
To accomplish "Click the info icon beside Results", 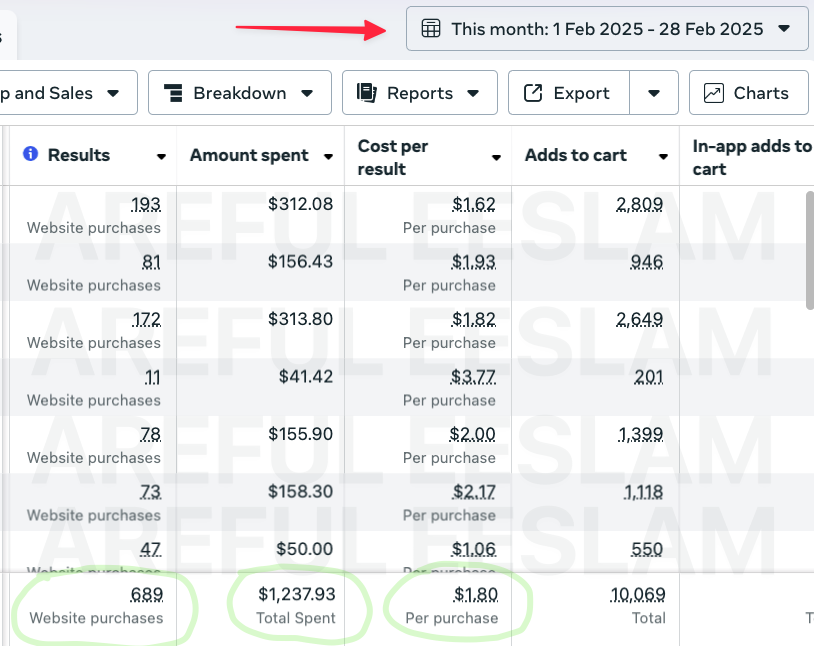I will [x=30, y=154].
